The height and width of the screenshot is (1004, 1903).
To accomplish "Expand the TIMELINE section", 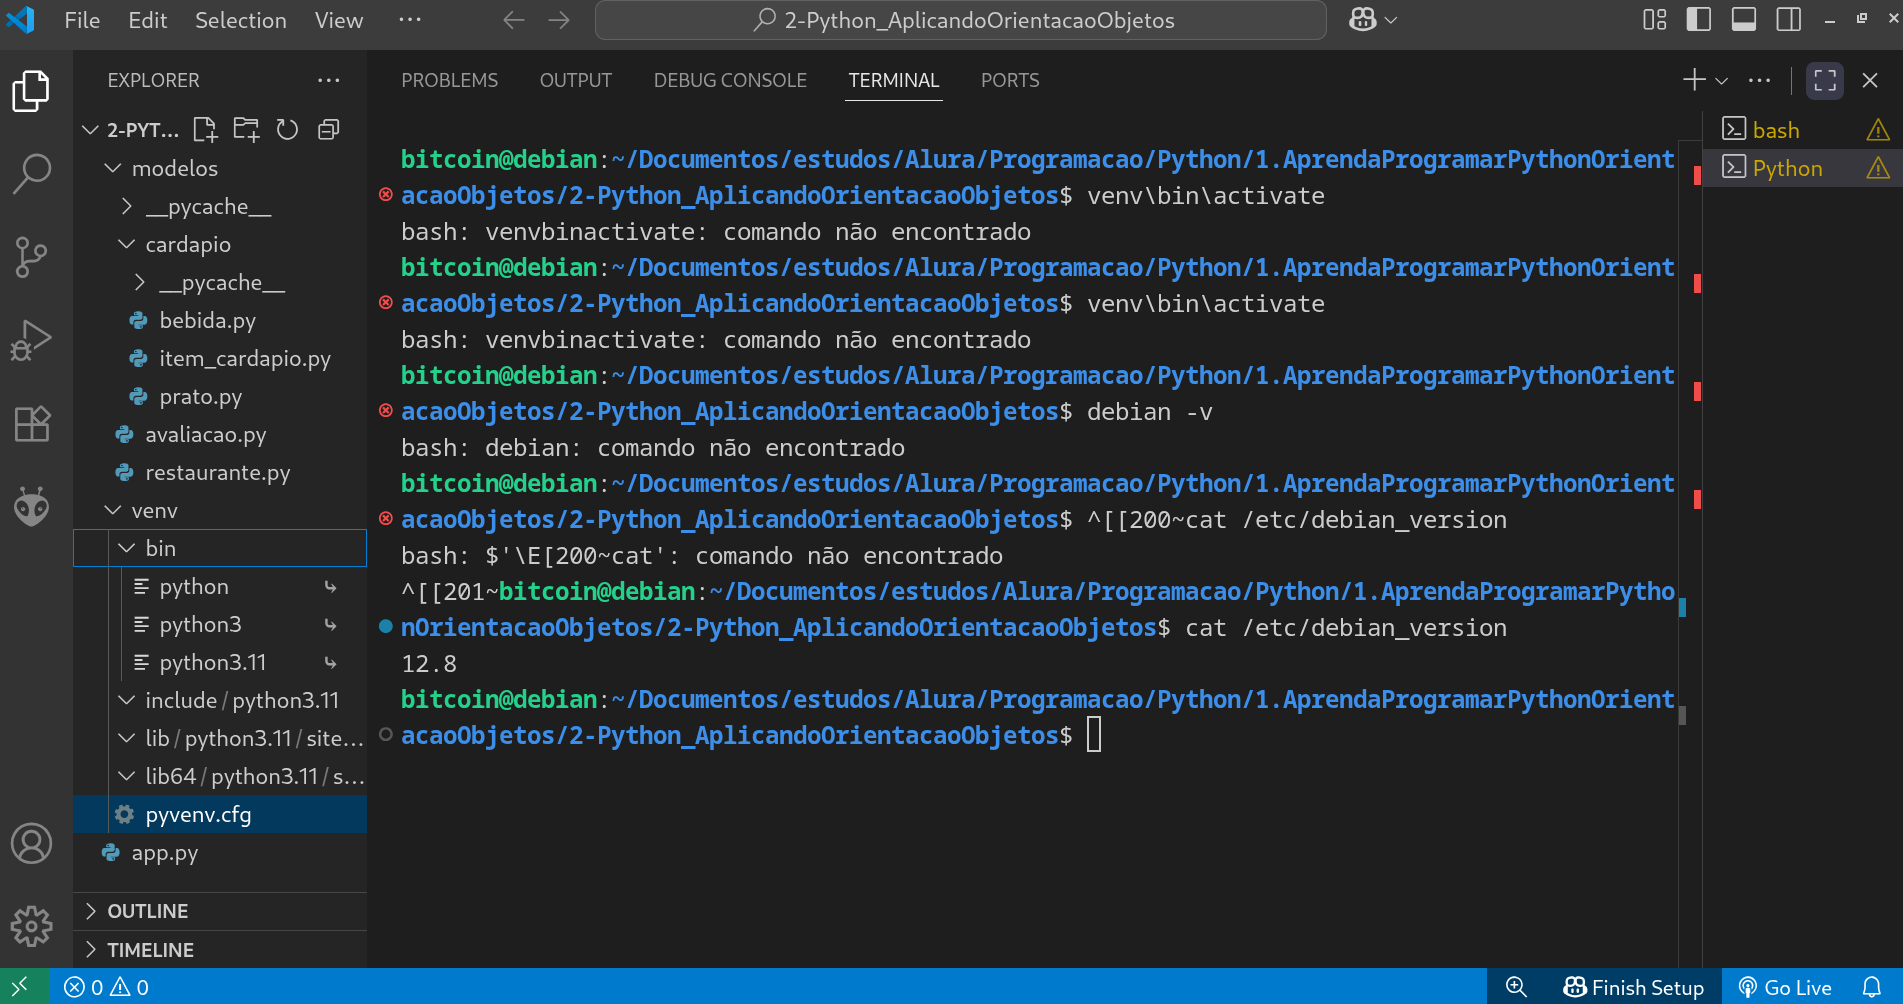I will (x=220, y=950).
